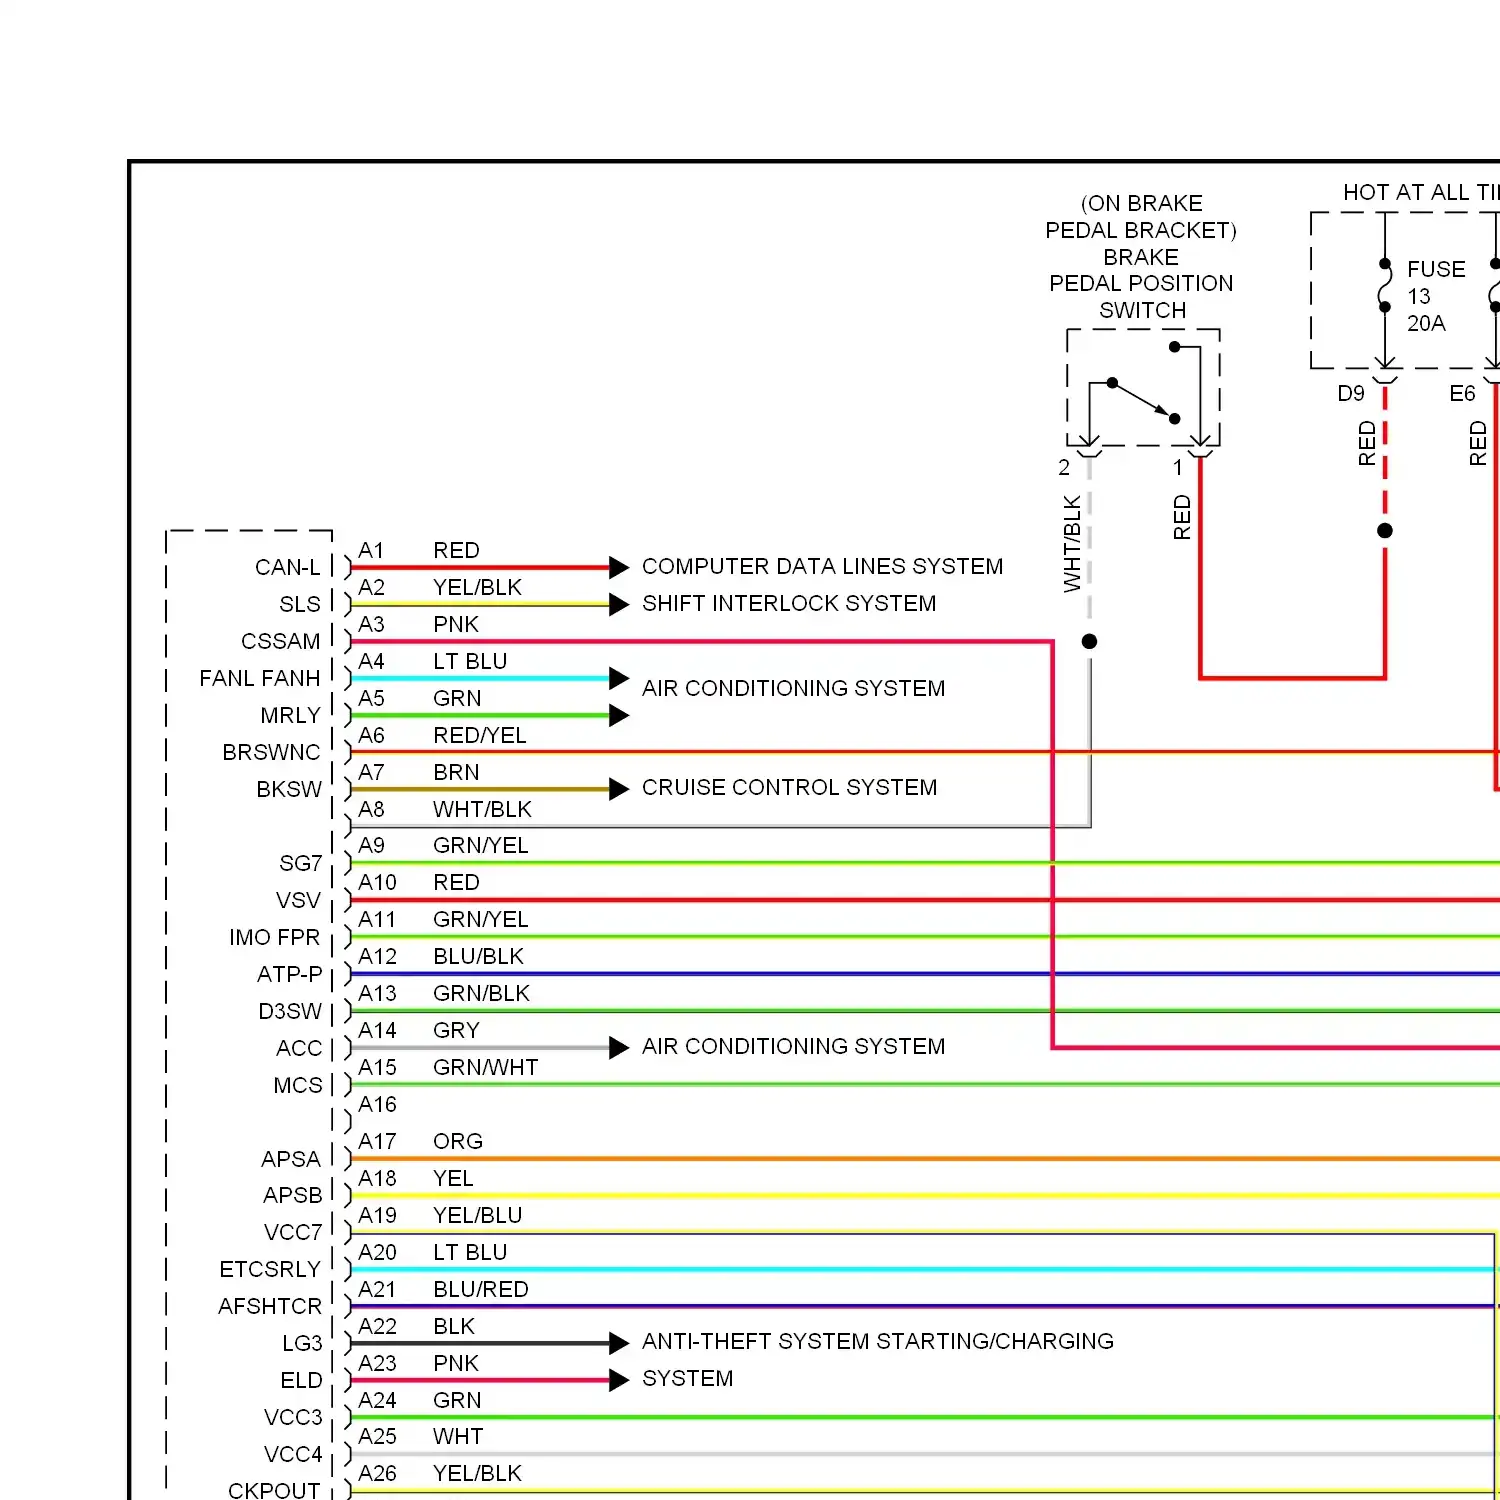The image size is (1500, 1500).
Task: Click the SLS signal name
Action: [x=300, y=605]
